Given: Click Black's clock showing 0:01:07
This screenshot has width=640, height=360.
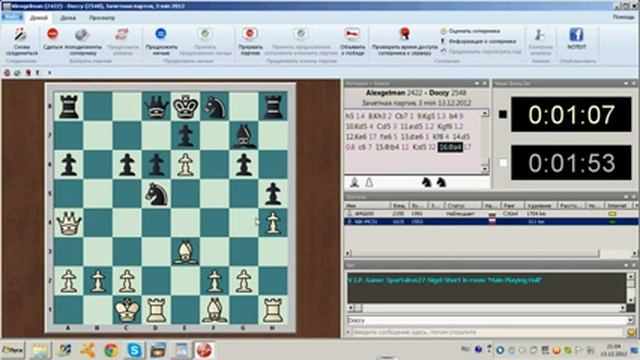Looking at the screenshot, I should [x=571, y=114].
